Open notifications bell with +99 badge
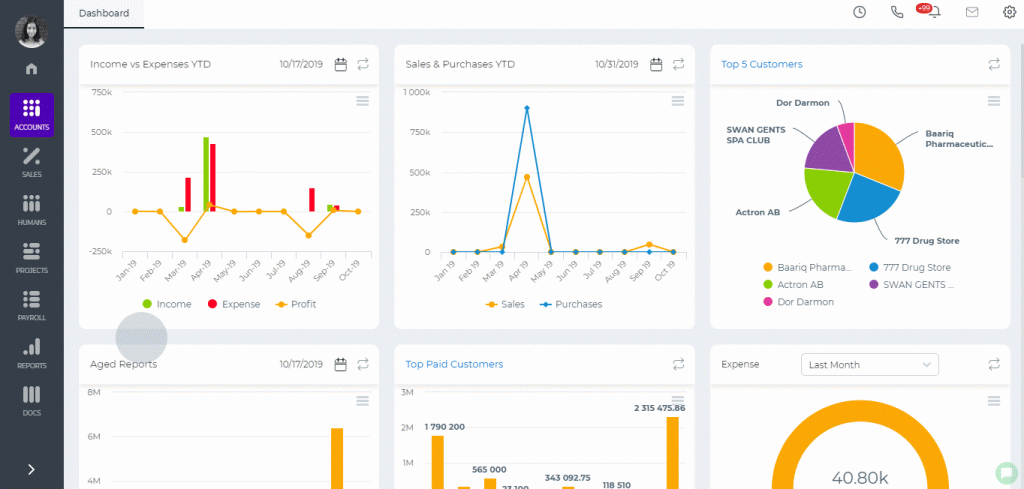The height and width of the screenshot is (489, 1024). pos(935,12)
